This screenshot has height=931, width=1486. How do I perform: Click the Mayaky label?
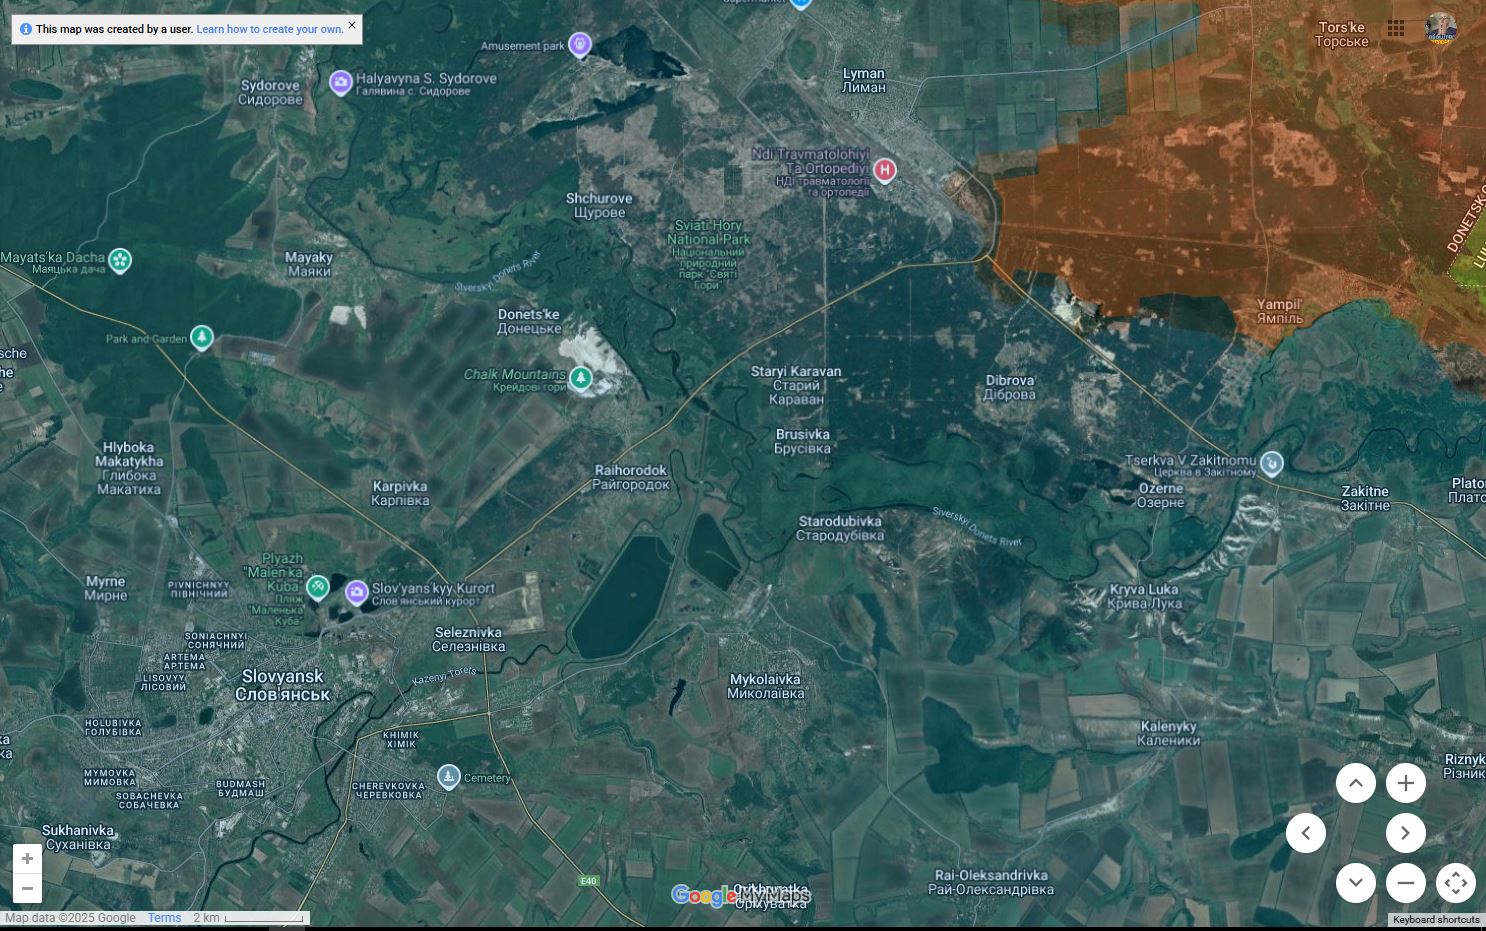coord(309,264)
